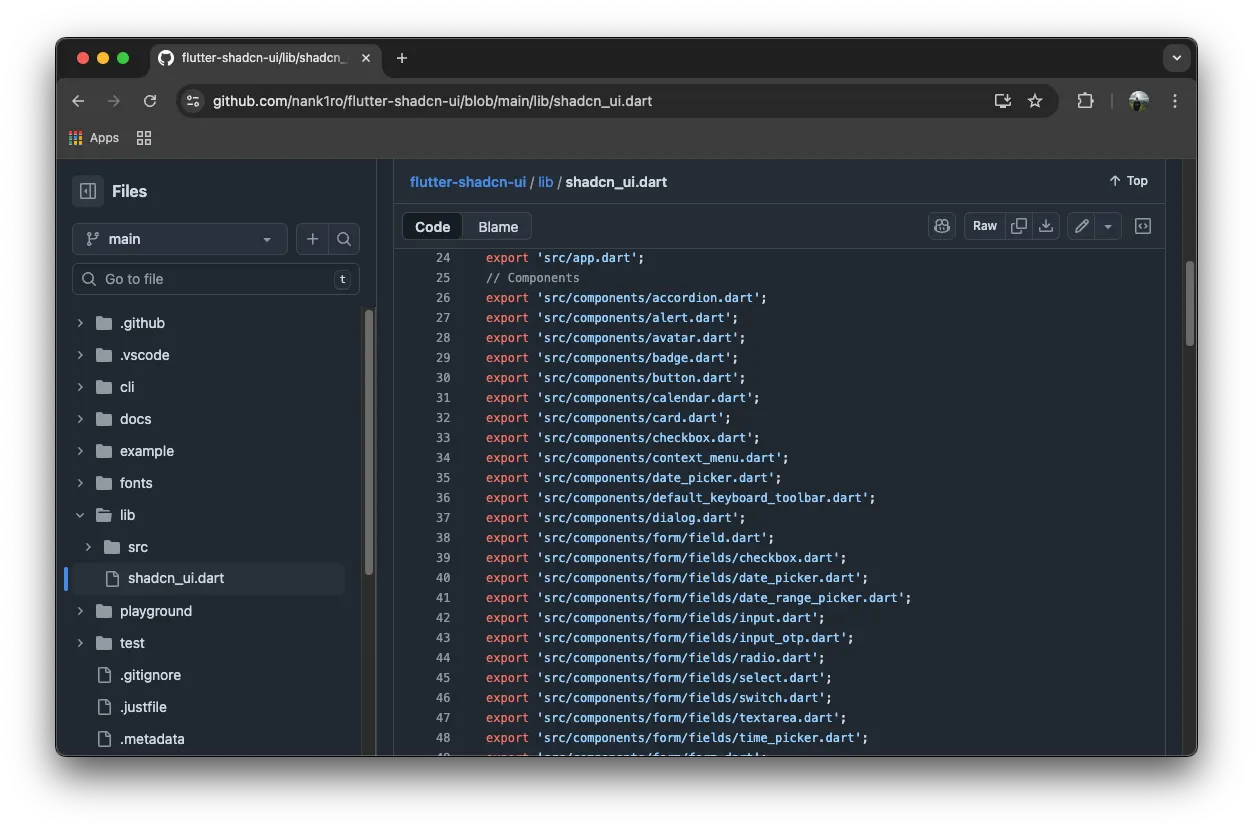1253x830 pixels.
Task: Open the Raw file view
Action: (985, 226)
